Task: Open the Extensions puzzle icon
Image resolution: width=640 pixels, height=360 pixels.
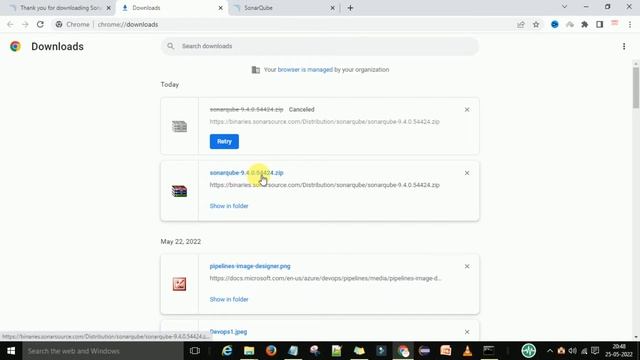Action: 584,24
